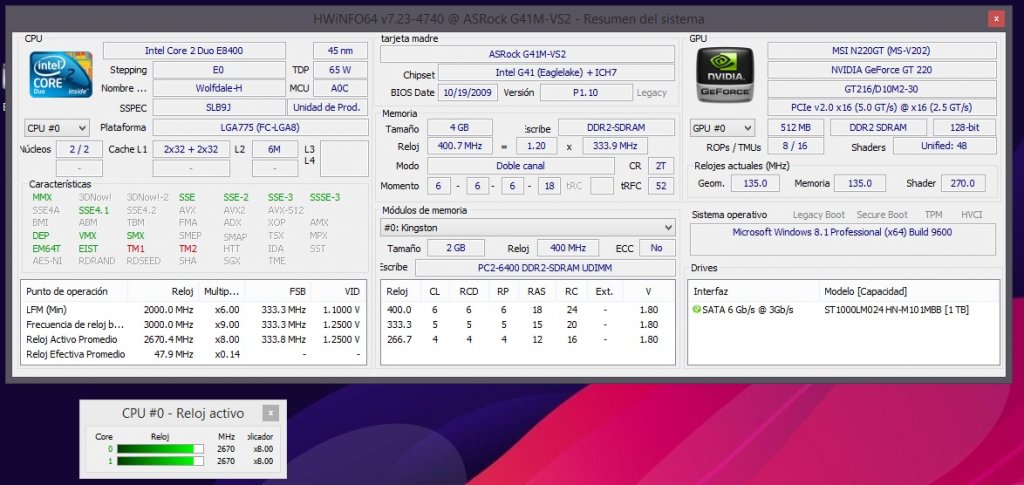Click the NVIDIA GeForce logo

click(x=723, y=75)
